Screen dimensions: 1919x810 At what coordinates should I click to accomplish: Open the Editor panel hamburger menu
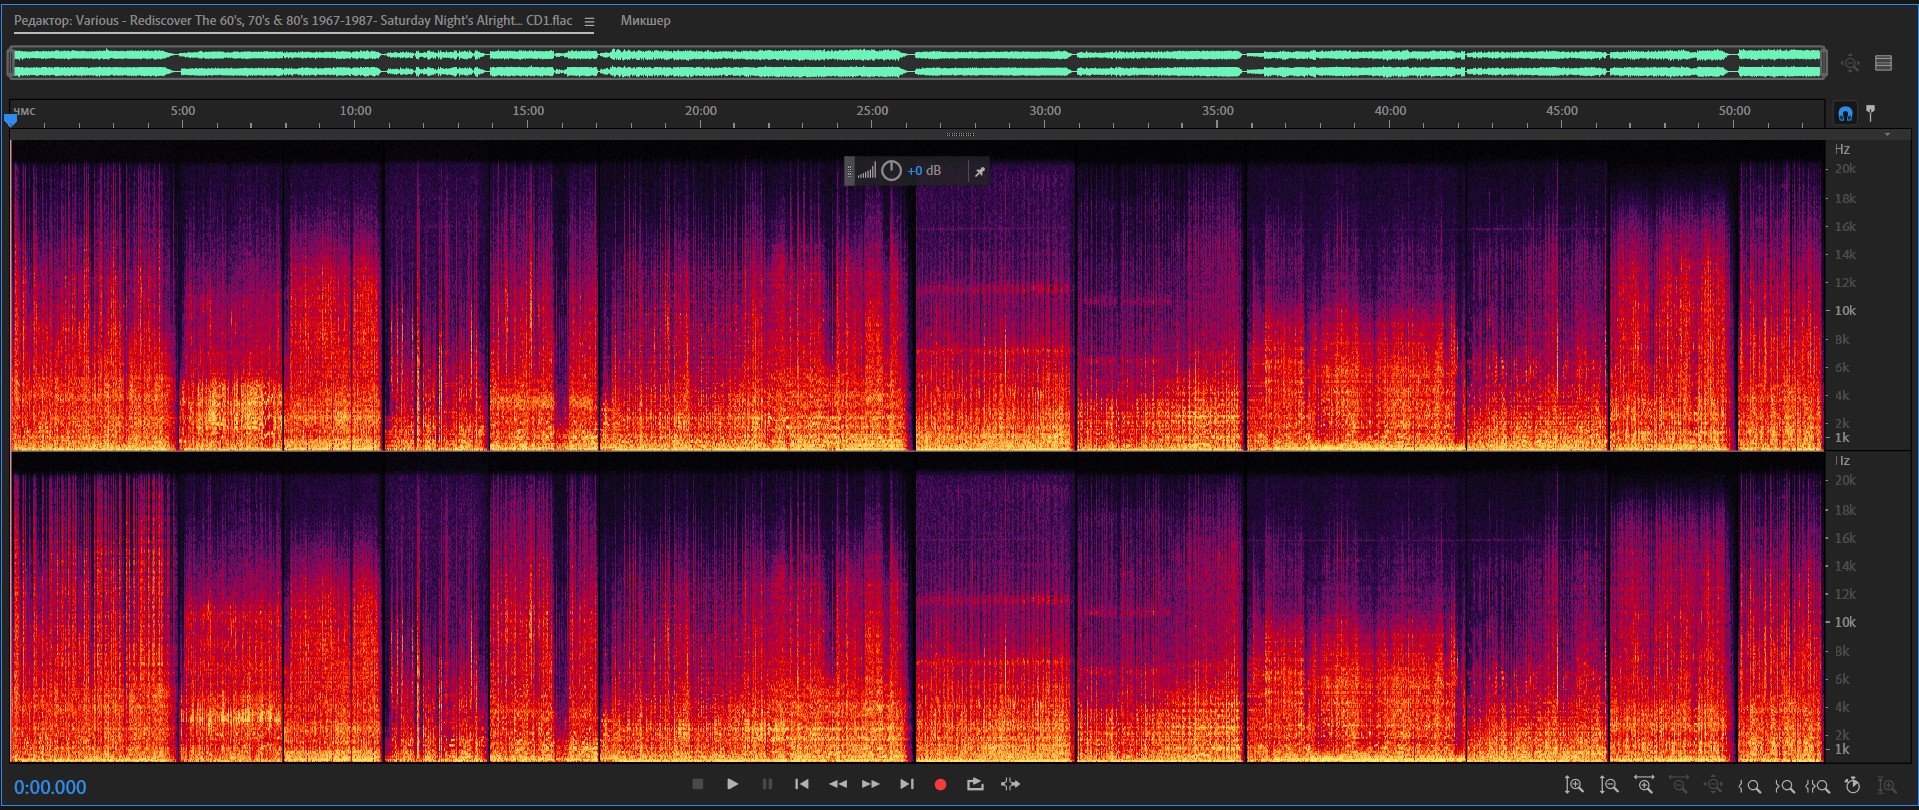[x=589, y=22]
